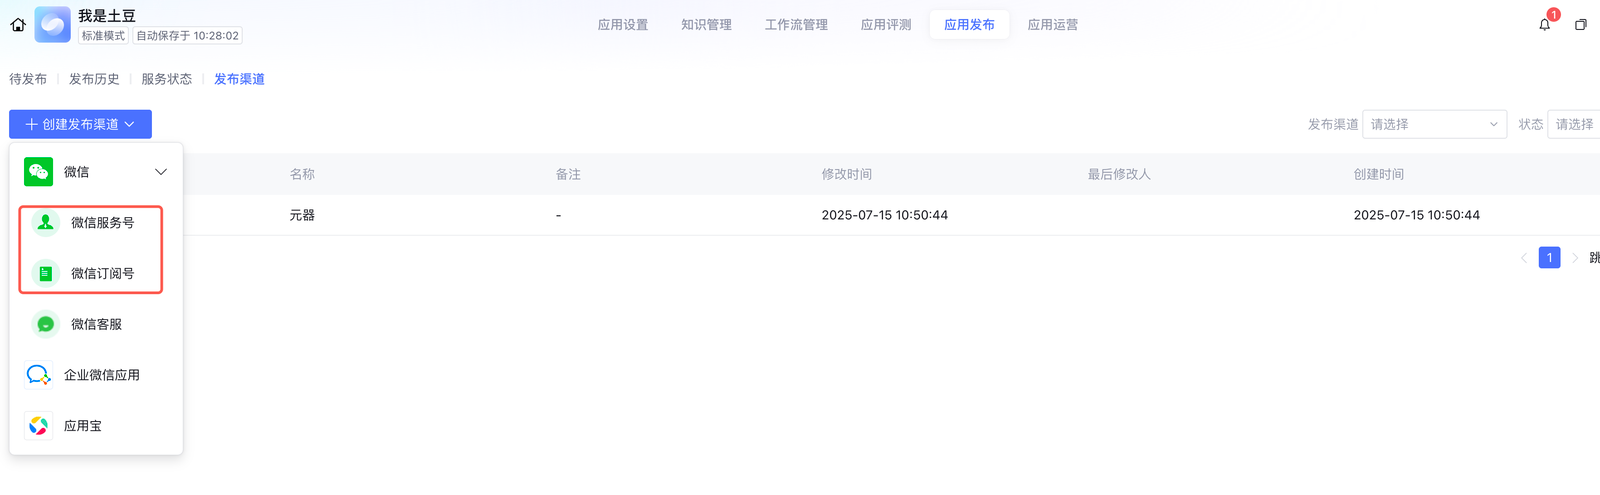Click the window copy icon at top right
Screen dimensions: 1600x495
click(x=1580, y=25)
